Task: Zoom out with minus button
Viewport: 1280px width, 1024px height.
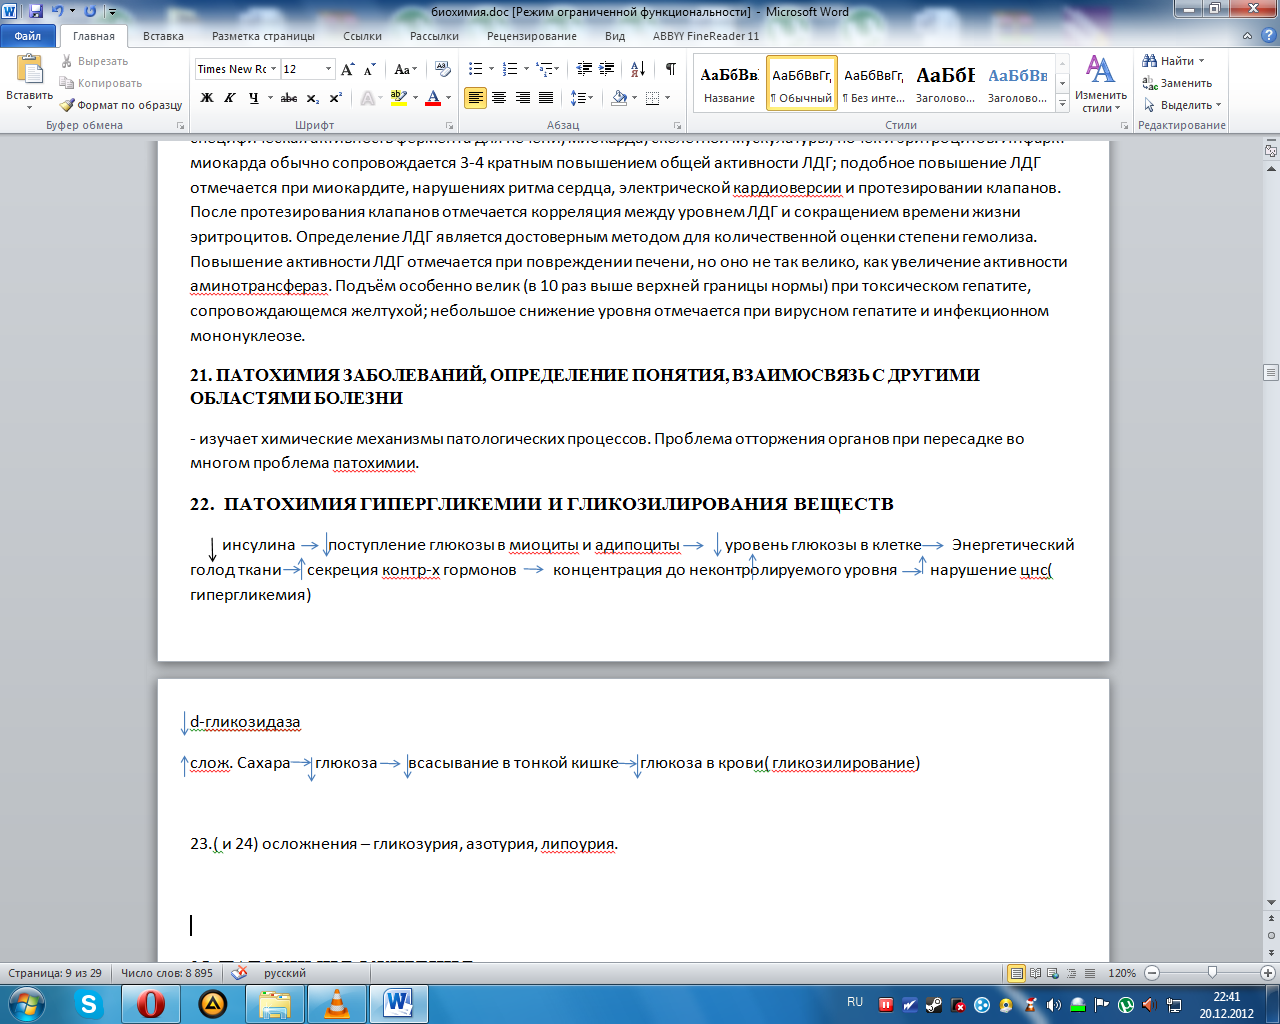Action: [x=1152, y=973]
